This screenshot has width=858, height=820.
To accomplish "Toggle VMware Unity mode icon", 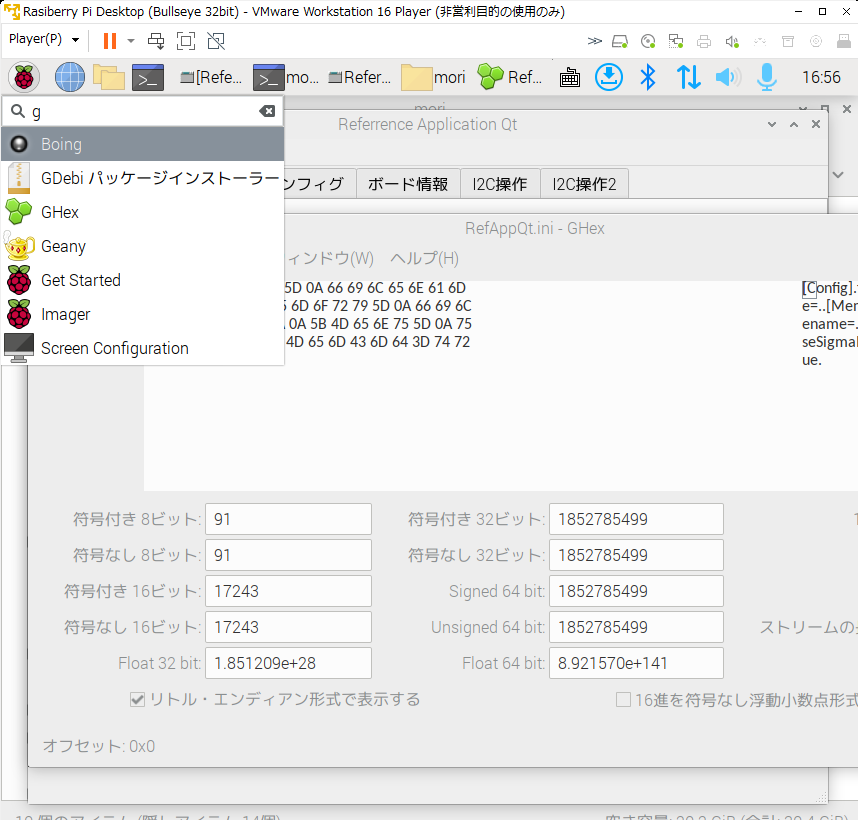I will (216, 40).
